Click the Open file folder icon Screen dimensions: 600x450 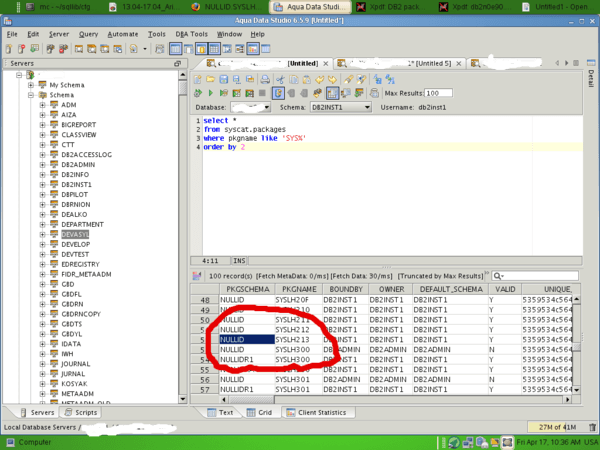point(210,79)
